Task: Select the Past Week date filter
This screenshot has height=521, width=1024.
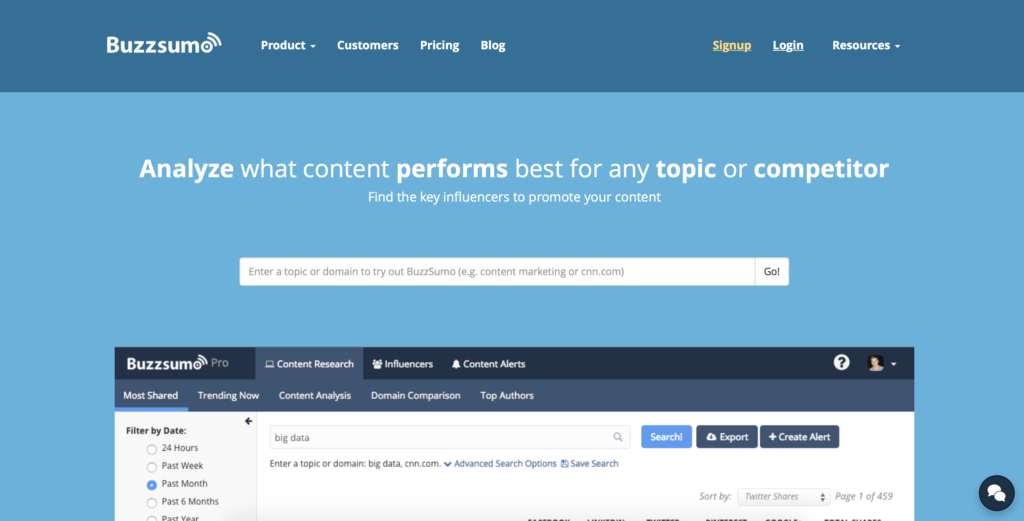Action: 152,467
